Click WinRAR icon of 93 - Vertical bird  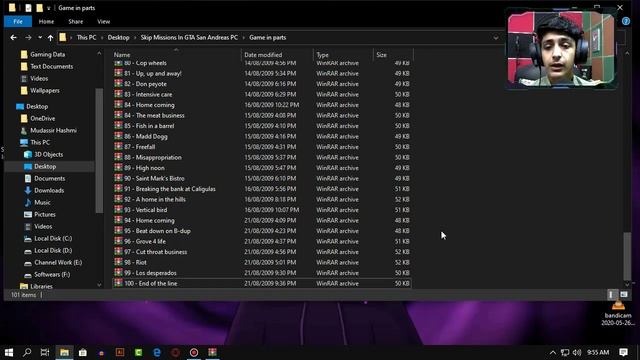click(x=118, y=209)
